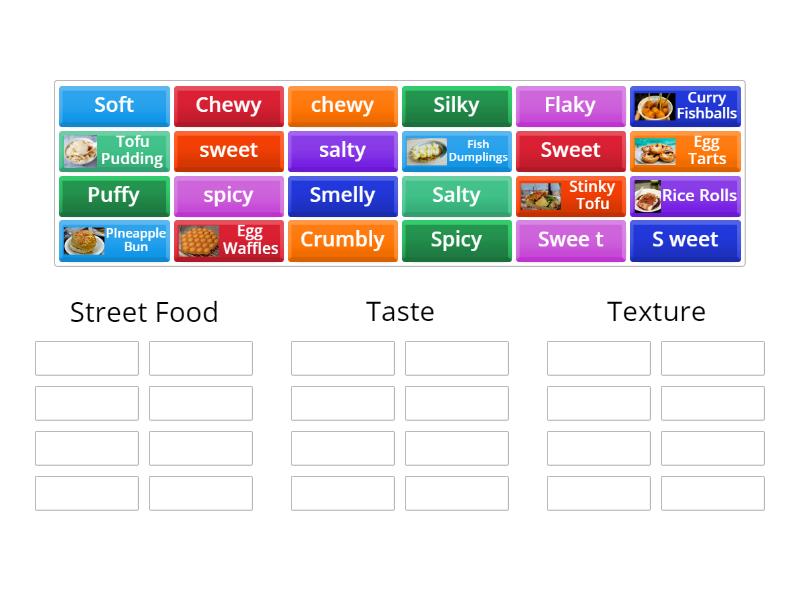Select the first empty slot under Taste
The image size is (800, 600).
coord(343,357)
